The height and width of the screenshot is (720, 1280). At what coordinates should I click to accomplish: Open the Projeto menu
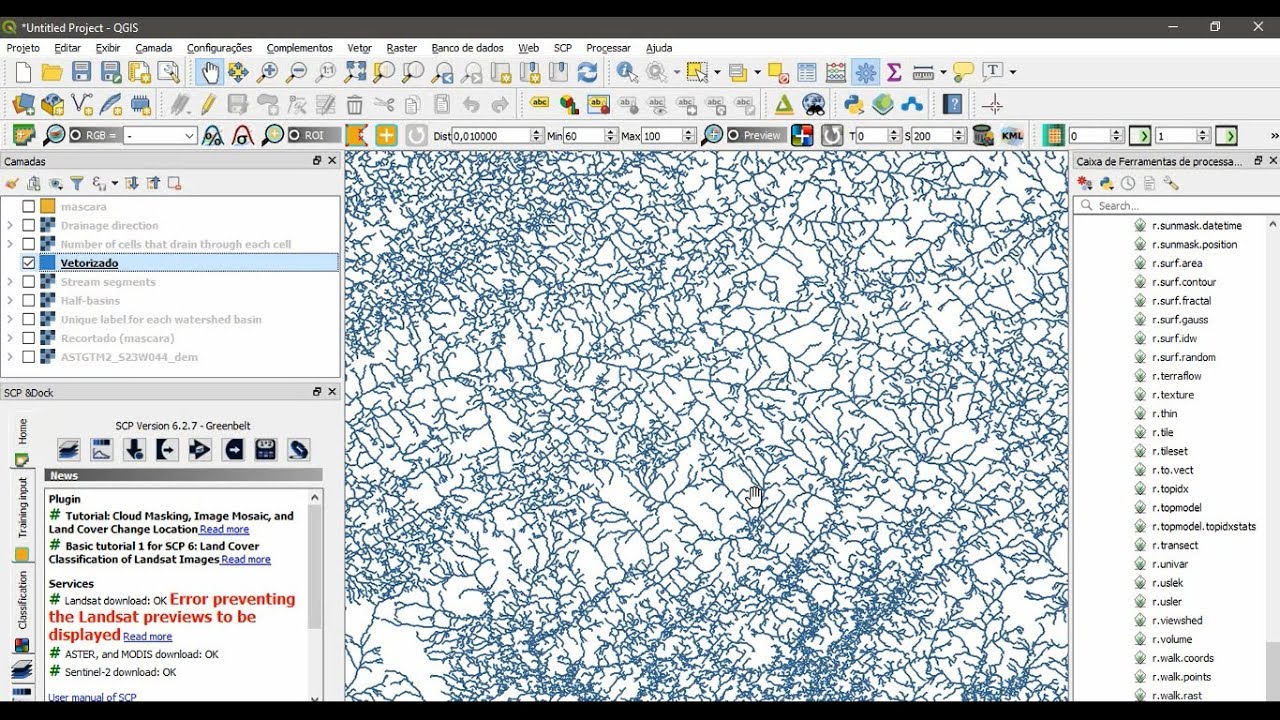pos(23,48)
